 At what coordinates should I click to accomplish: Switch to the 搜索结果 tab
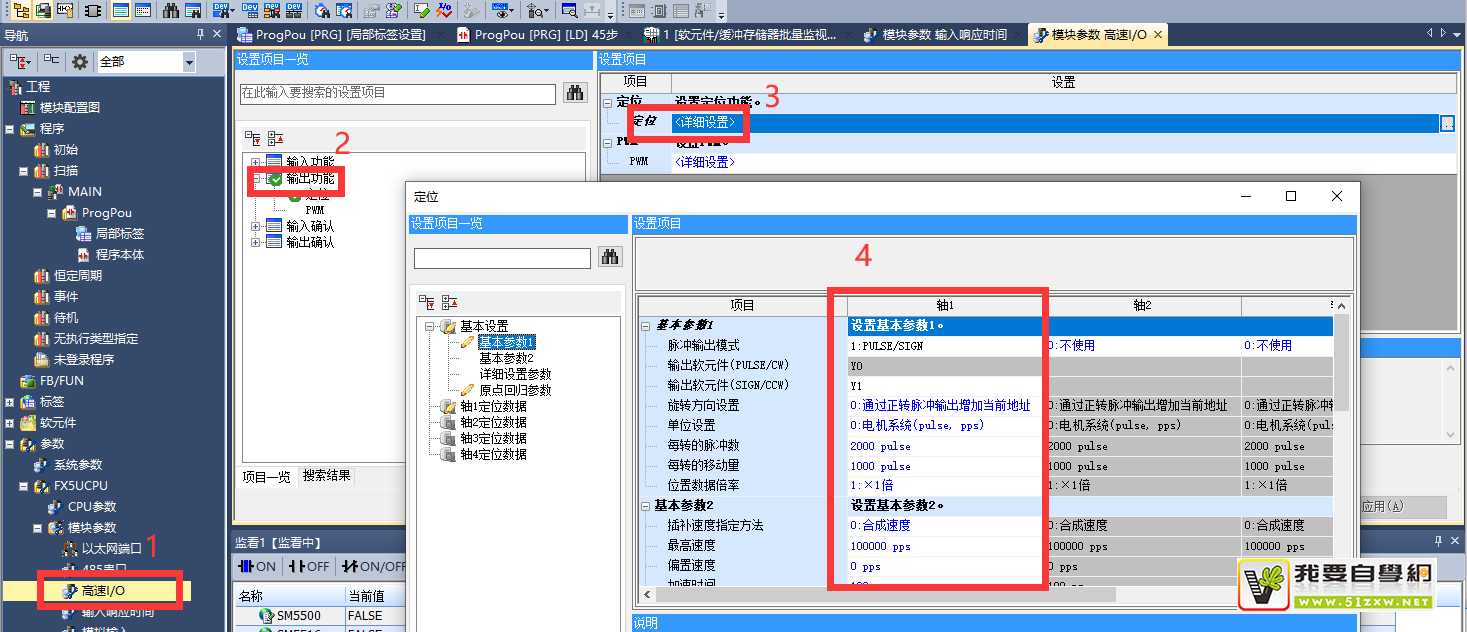[x=326, y=476]
